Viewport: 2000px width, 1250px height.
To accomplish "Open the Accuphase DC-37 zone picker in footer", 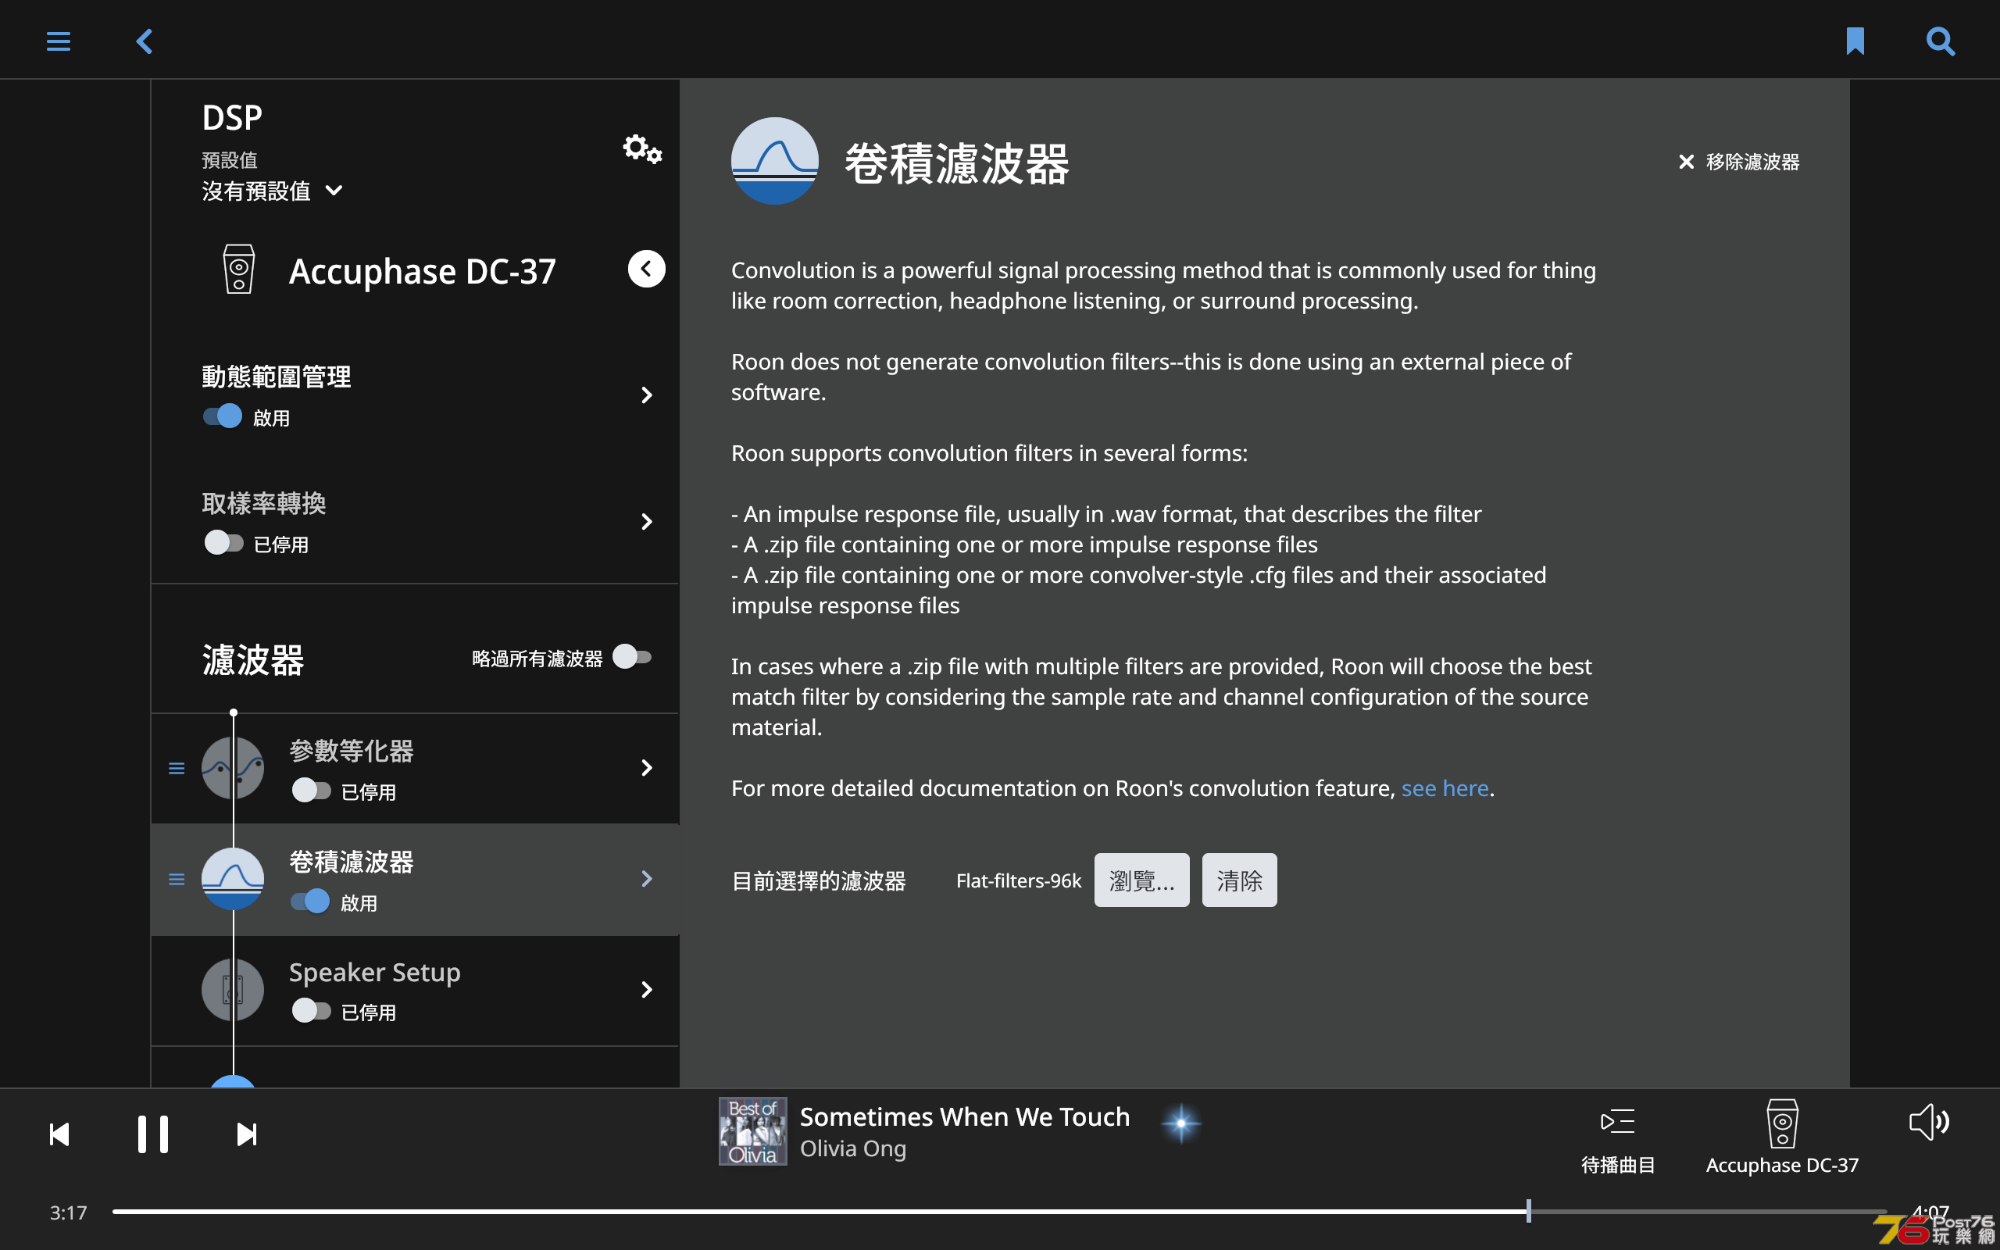I will [x=1782, y=1138].
